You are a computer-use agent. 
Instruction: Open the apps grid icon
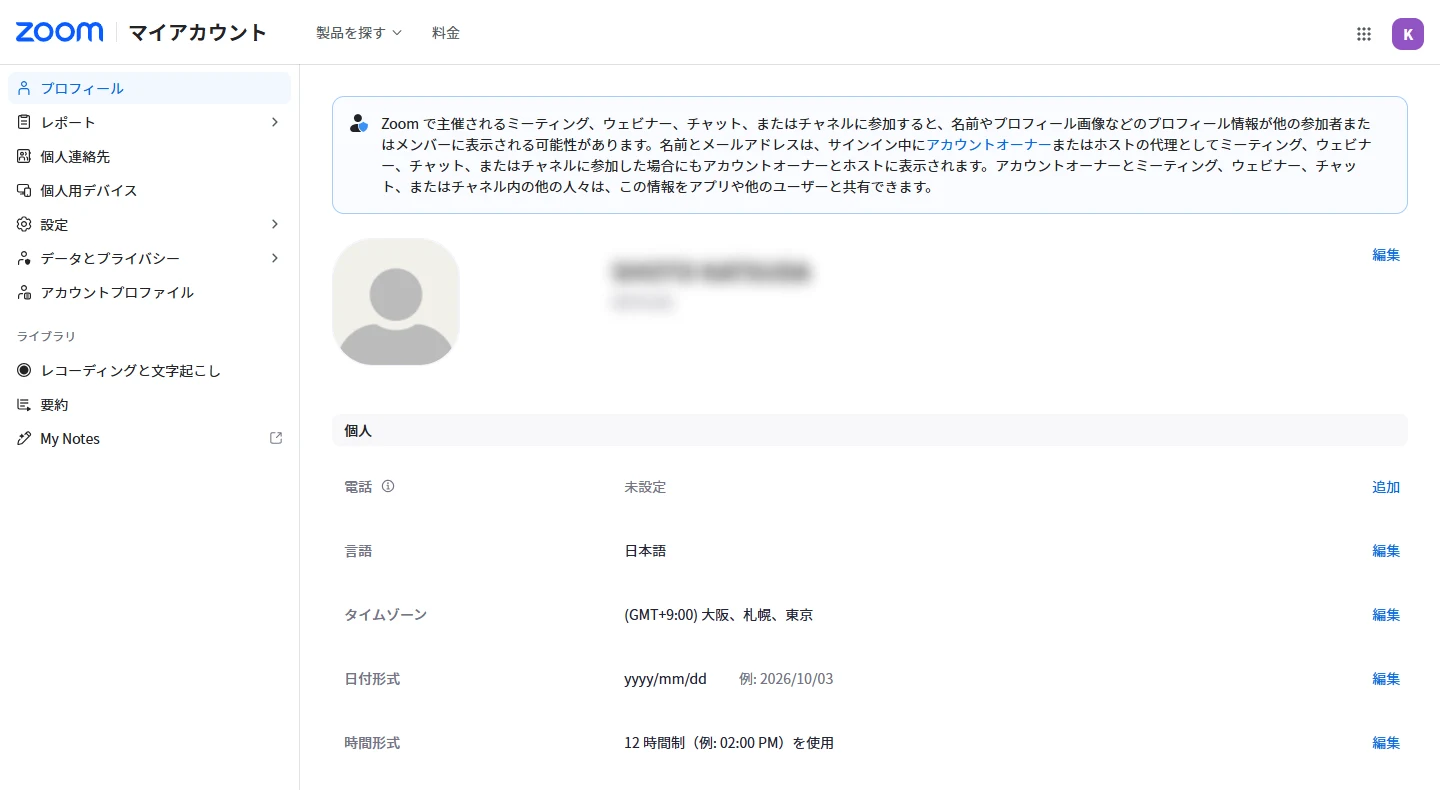pyautogui.click(x=1364, y=34)
